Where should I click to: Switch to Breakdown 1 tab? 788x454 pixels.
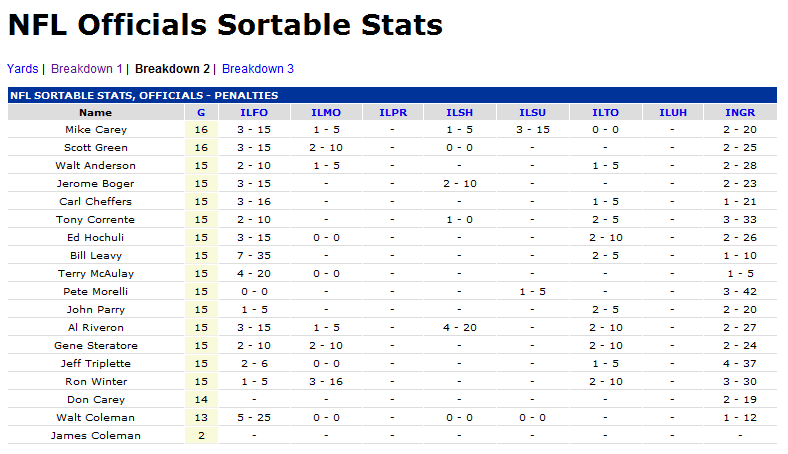86,69
